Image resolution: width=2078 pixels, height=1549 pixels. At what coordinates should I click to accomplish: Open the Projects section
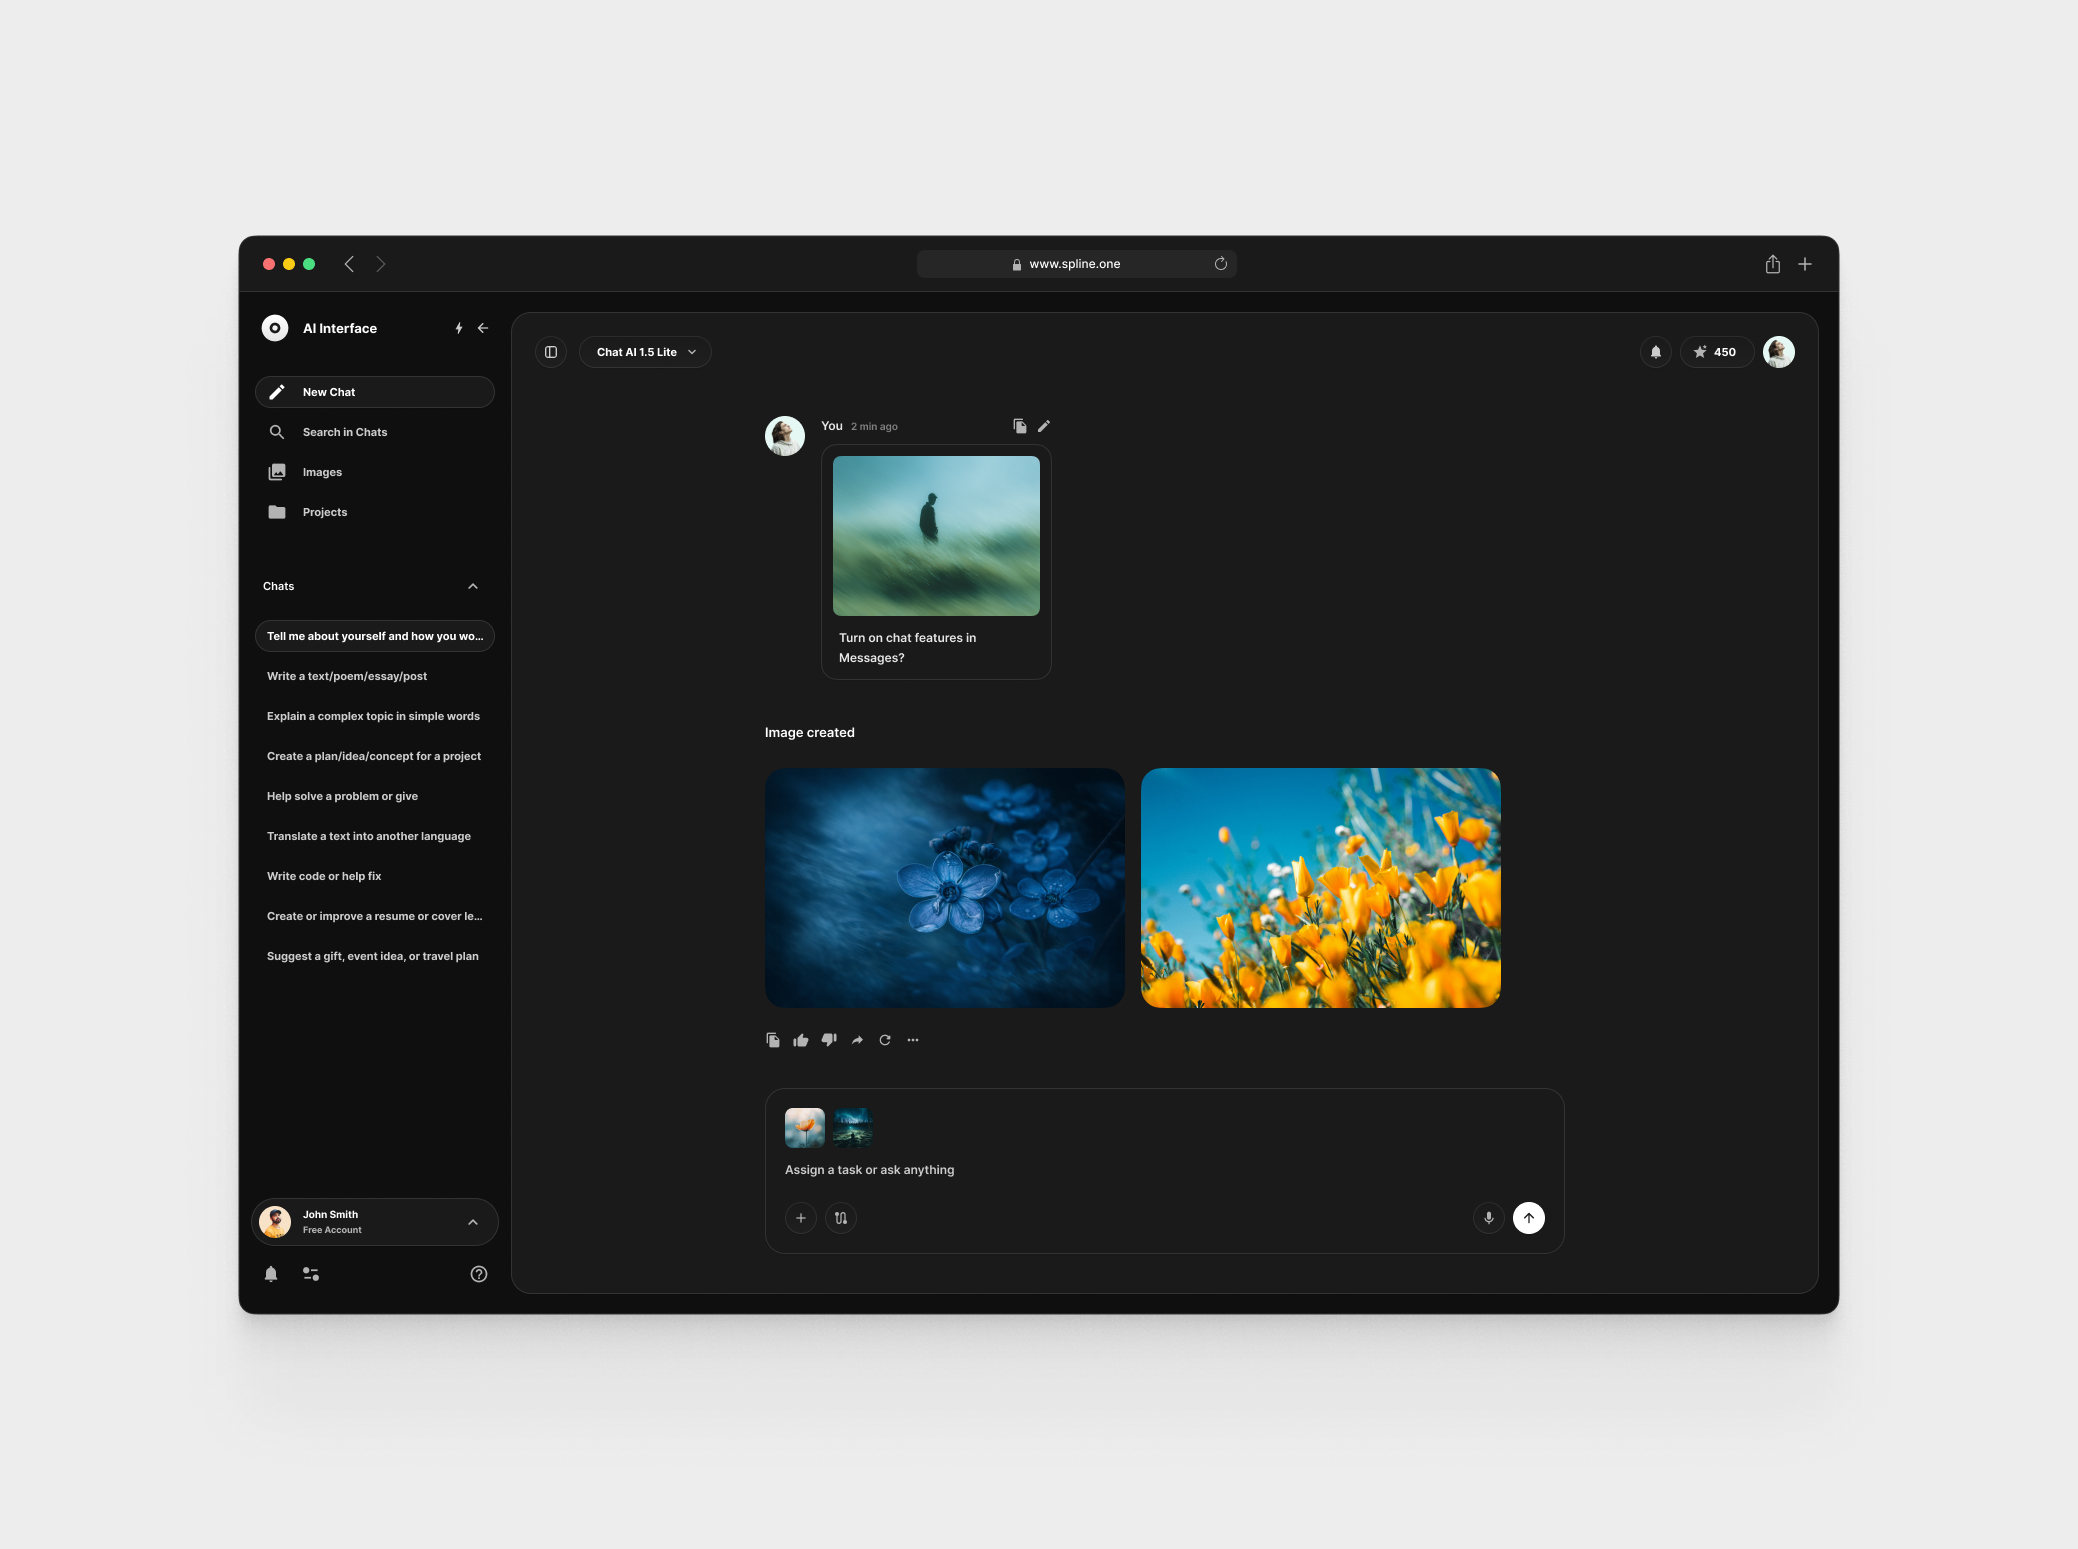[x=375, y=512]
